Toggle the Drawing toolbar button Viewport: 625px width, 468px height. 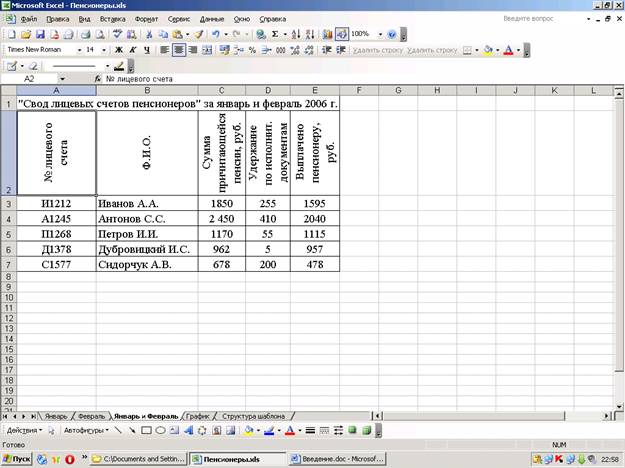(342, 33)
